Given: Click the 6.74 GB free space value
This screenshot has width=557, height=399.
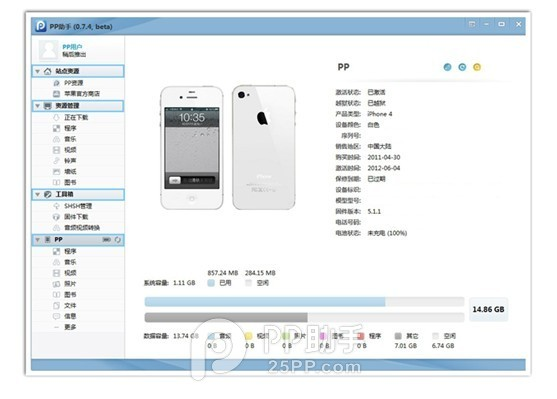Looking at the screenshot, I should [443, 346].
